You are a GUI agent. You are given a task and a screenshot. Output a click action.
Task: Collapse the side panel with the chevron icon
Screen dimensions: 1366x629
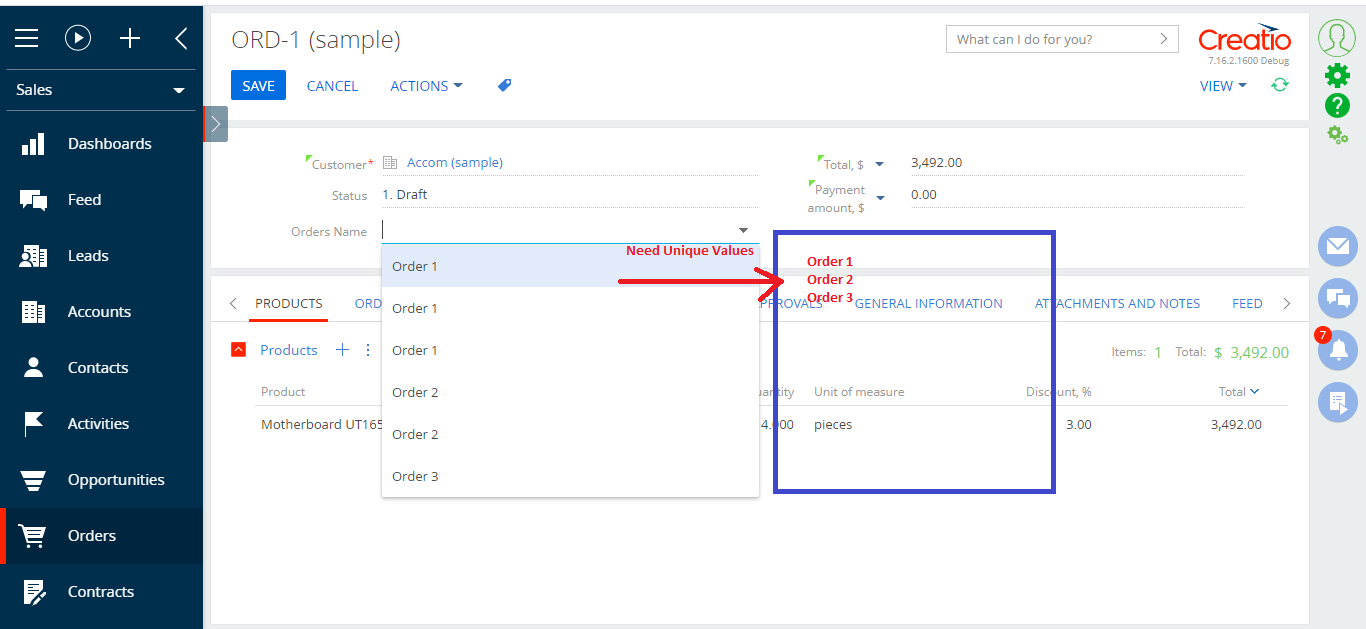[180, 38]
